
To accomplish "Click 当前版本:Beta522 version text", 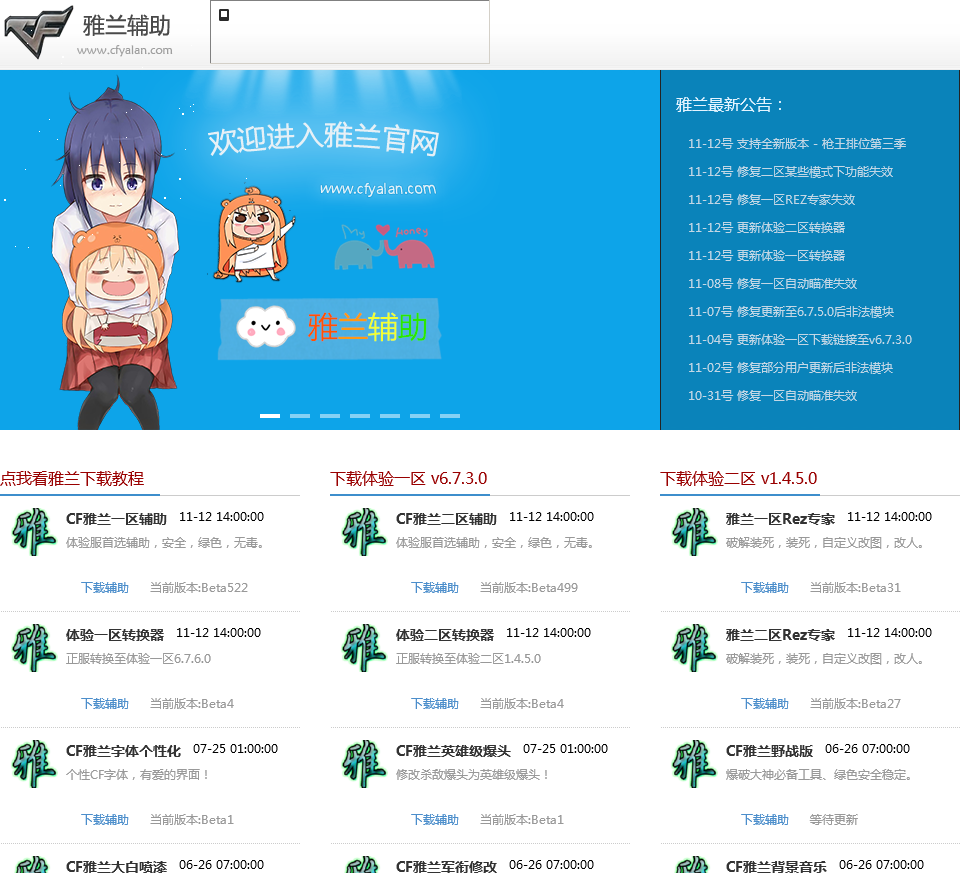I will click(x=199, y=588).
